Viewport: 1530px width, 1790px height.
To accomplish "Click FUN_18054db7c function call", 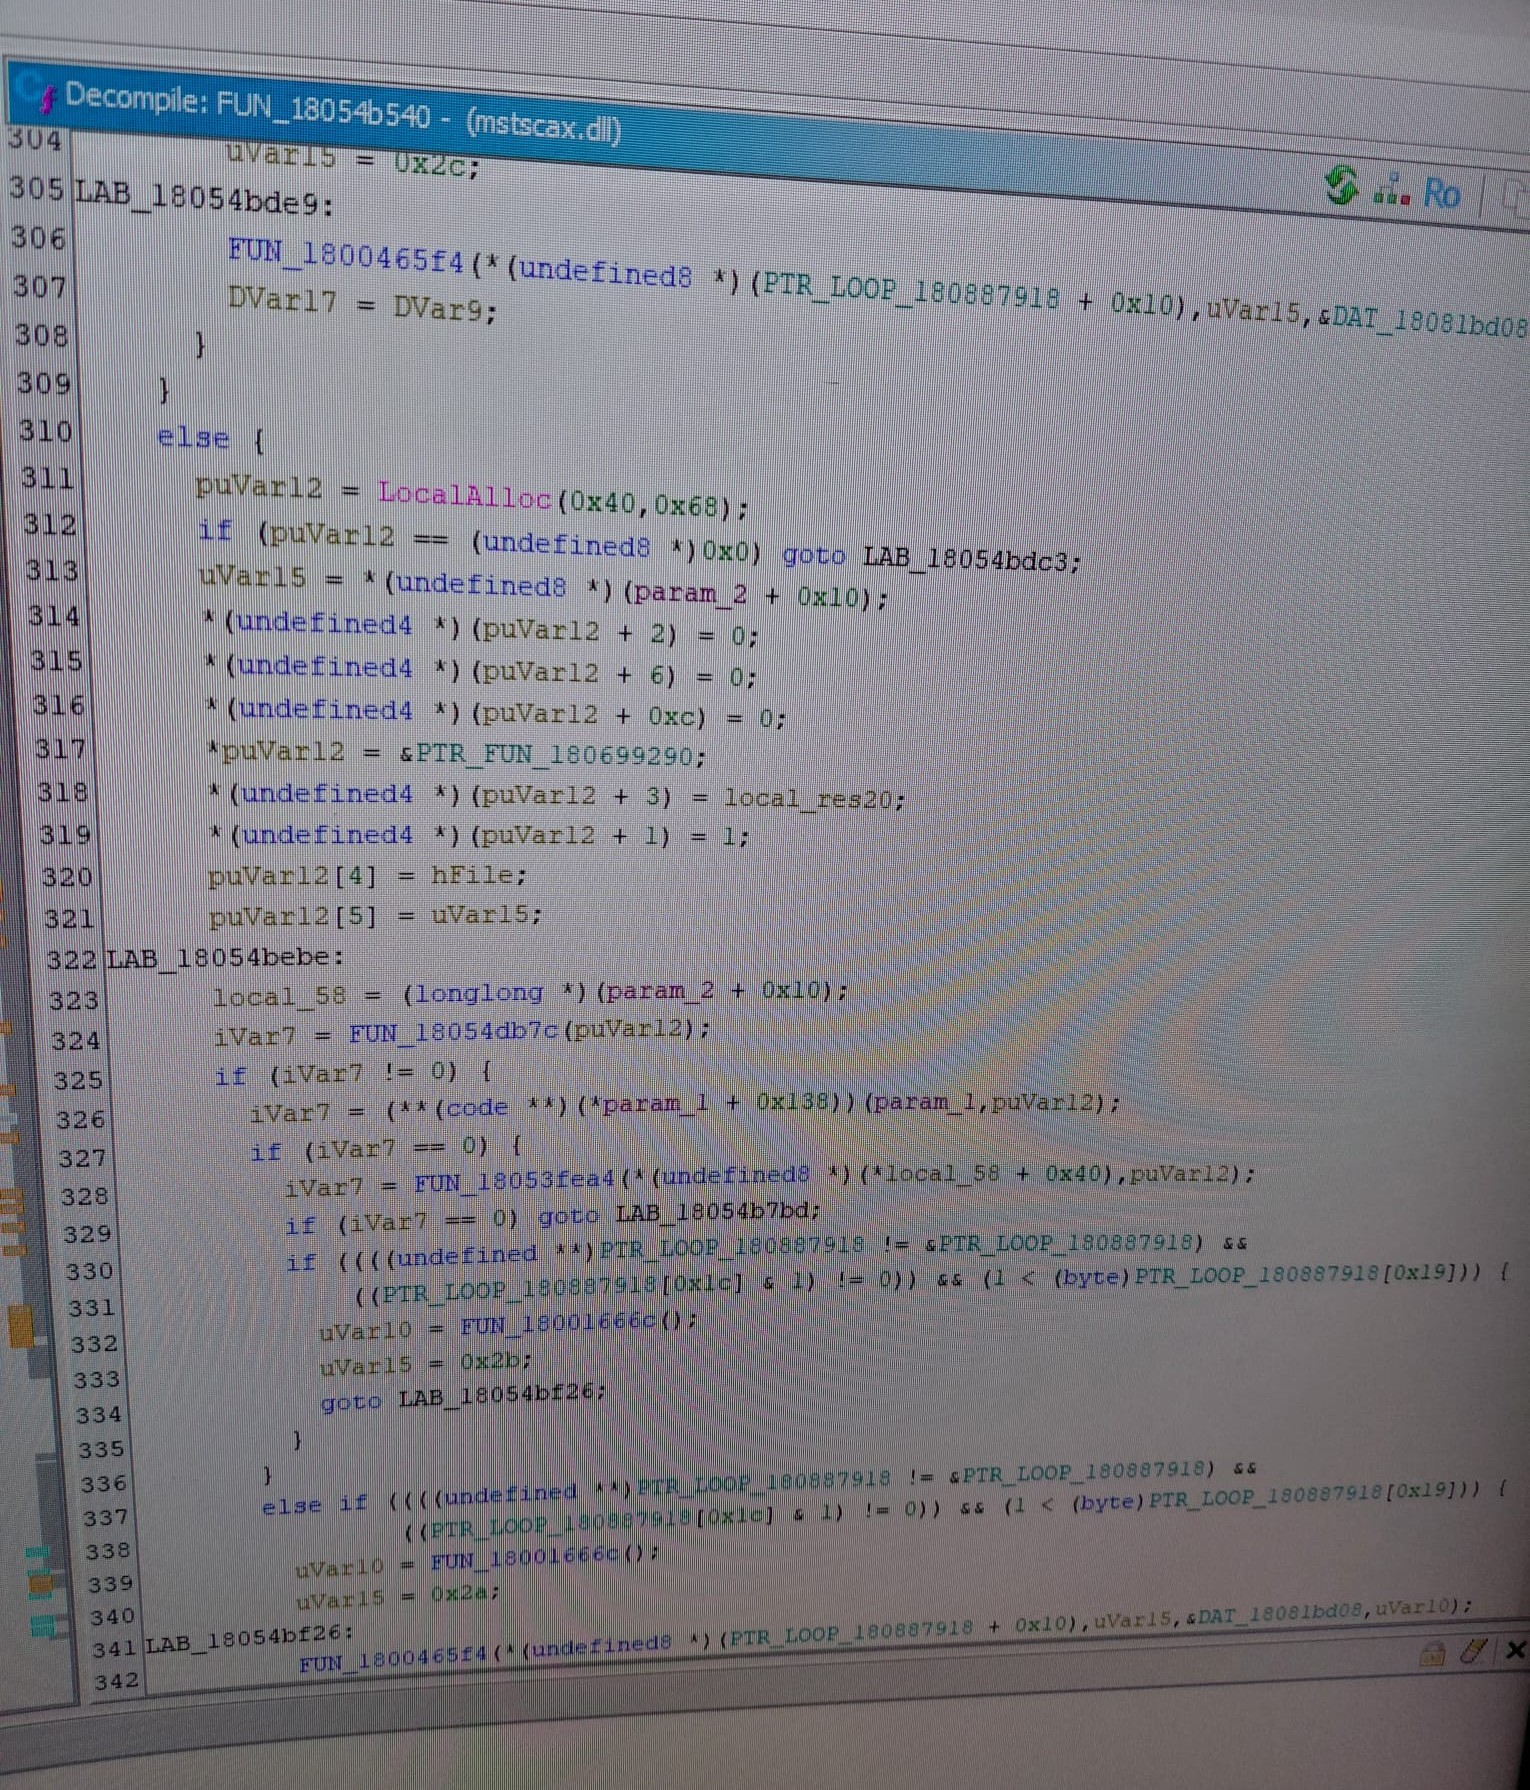I will point(454,1031).
